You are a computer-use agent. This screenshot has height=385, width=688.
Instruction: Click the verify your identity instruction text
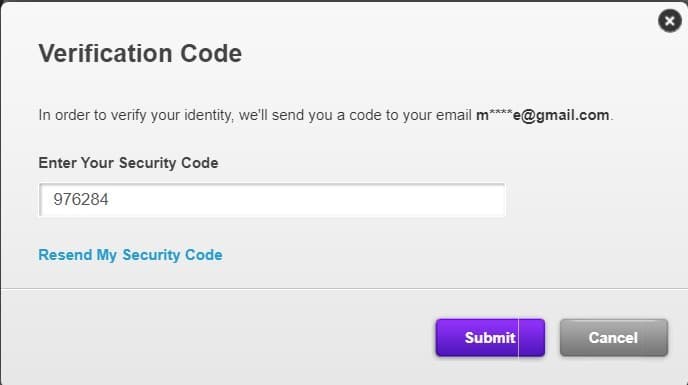coord(326,115)
